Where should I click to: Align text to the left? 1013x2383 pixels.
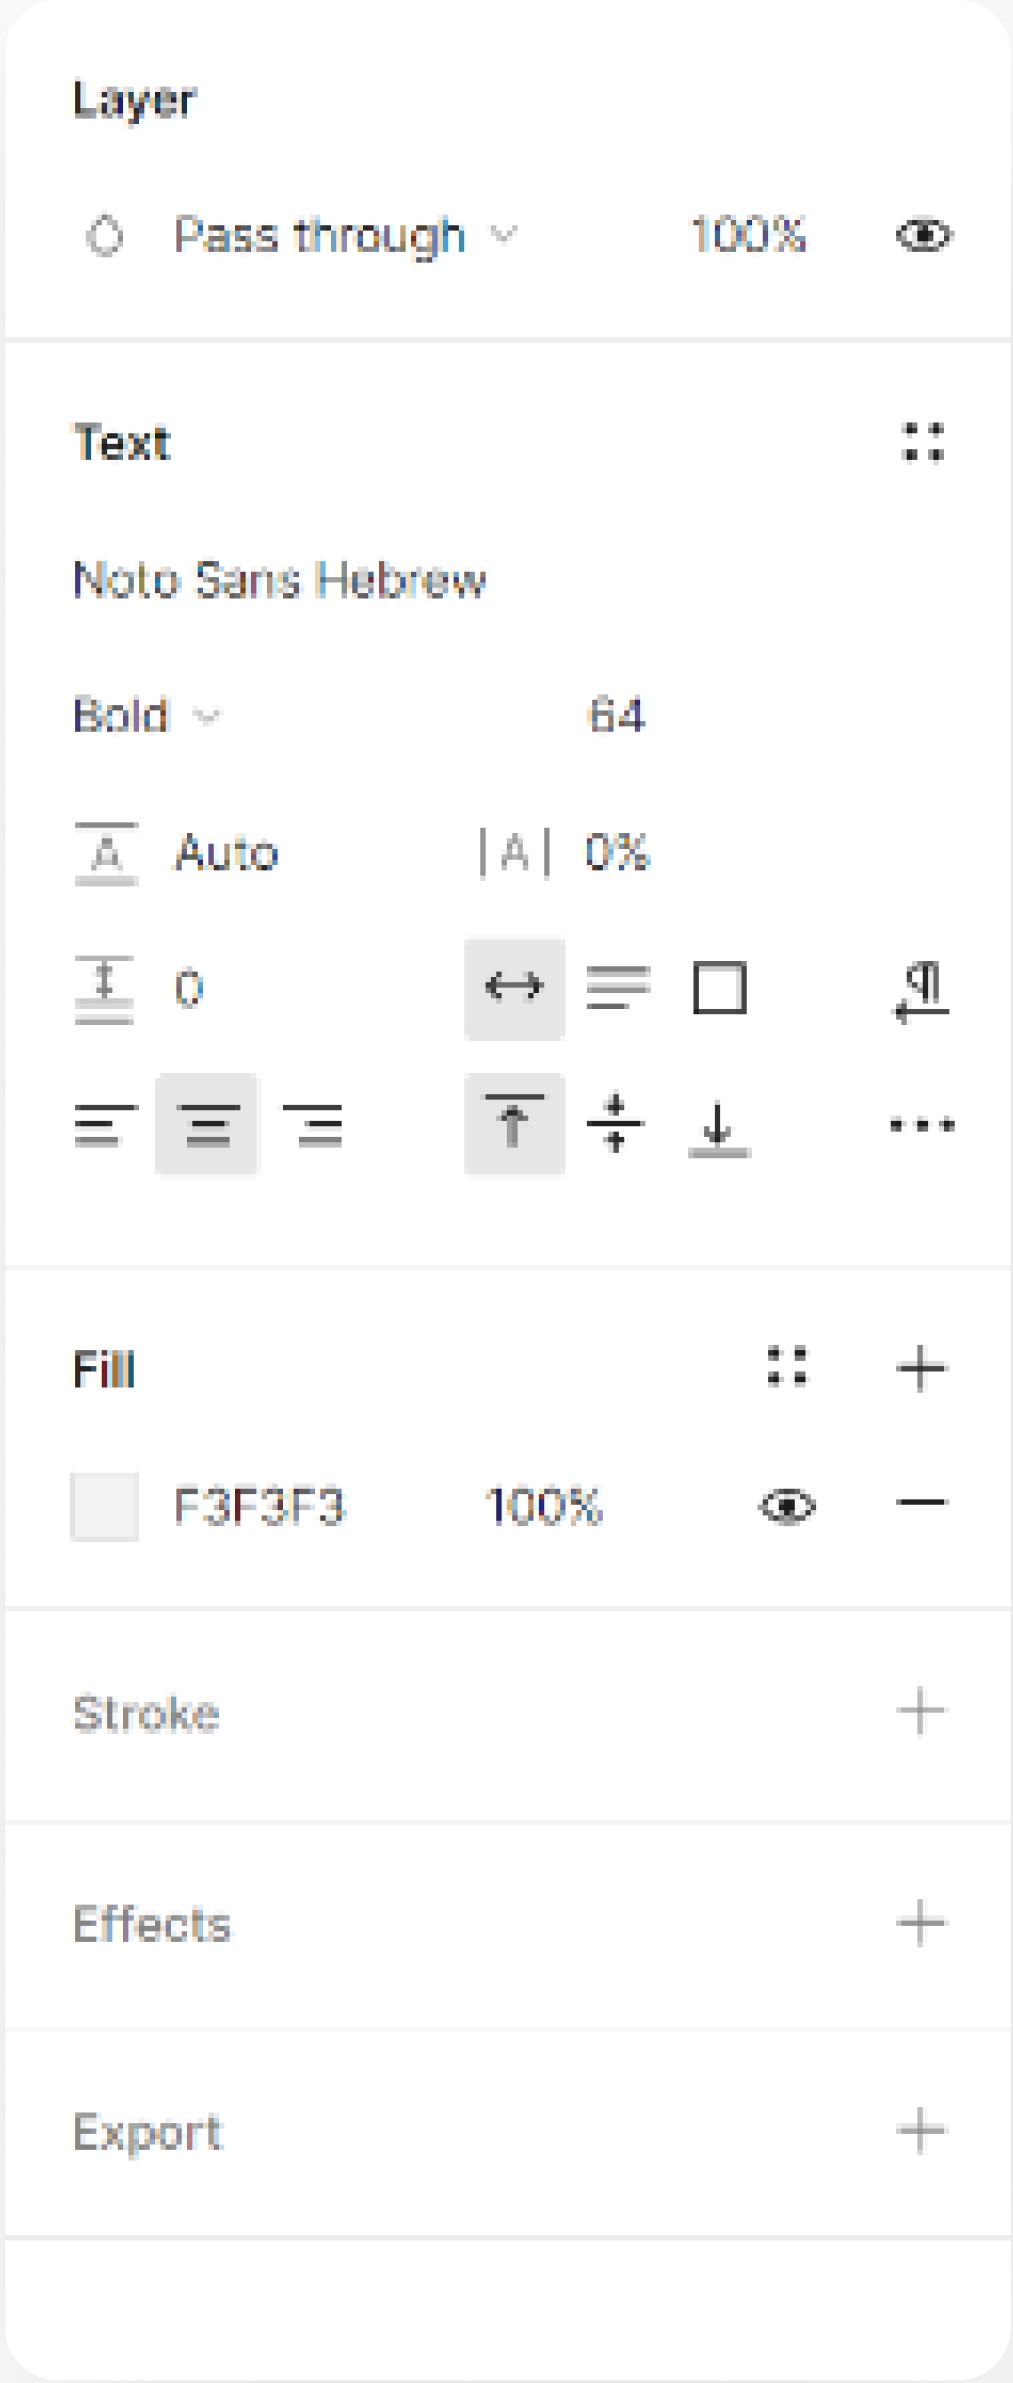point(105,1125)
